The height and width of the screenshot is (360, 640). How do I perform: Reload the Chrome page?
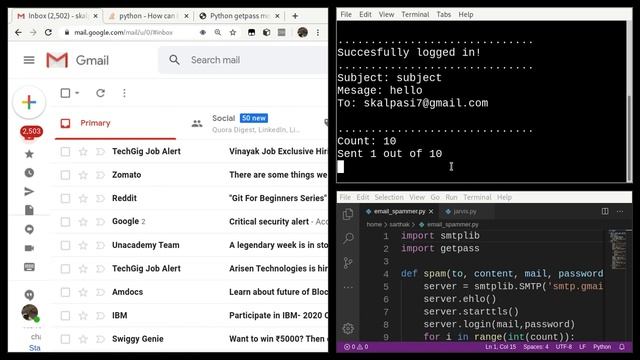click(x=48, y=32)
